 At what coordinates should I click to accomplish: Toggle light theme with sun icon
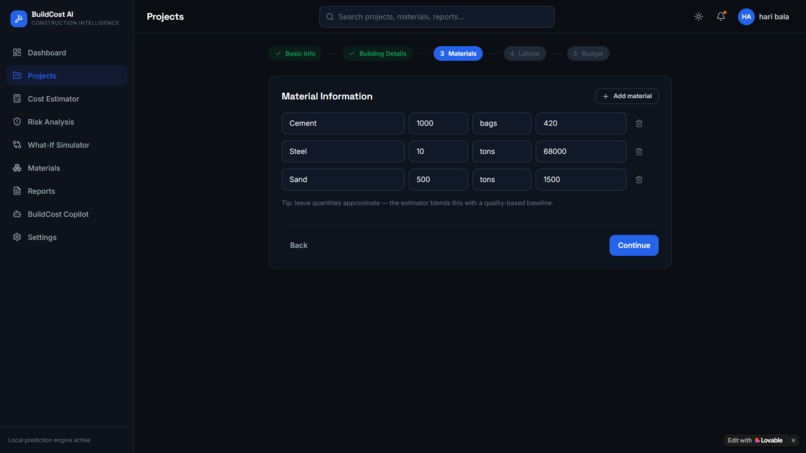point(698,16)
